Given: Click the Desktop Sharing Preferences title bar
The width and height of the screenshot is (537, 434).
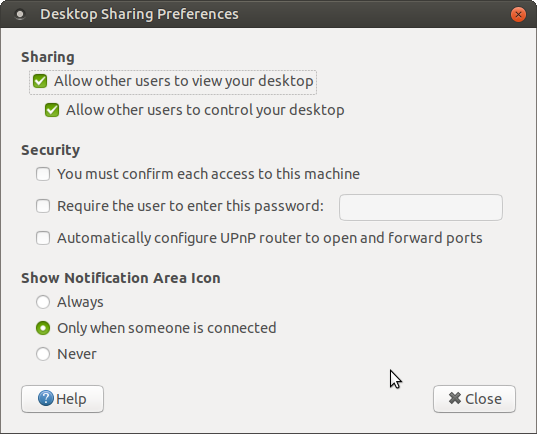Looking at the screenshot, I should (x=268, y=14).
